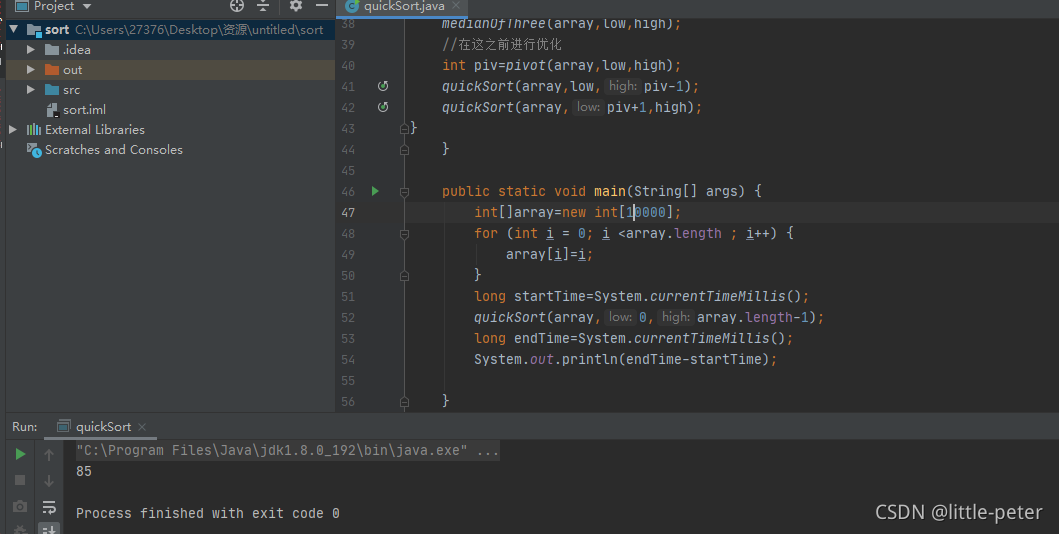Click recursive call icon on line 42
The width and height of the screenshot is (1059, 534).
click(383, 107)
